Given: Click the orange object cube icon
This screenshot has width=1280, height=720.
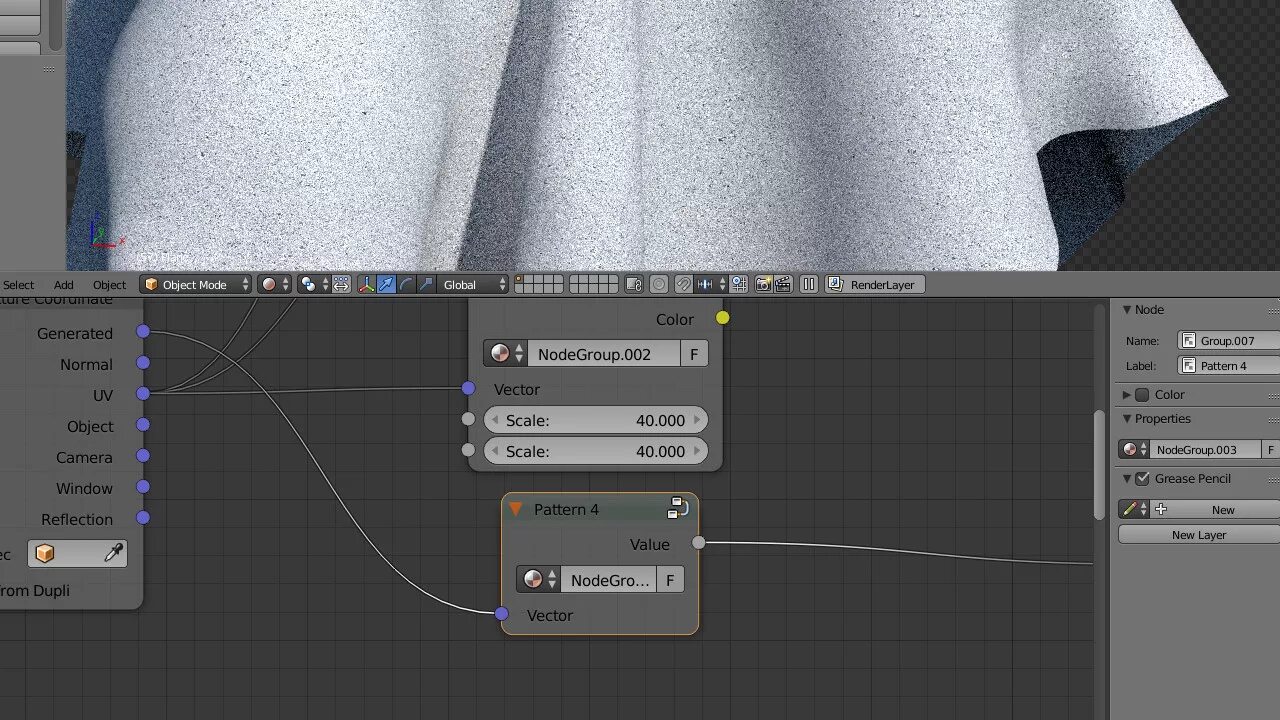Looking at the screenshot, I should (x=45, y=553).
